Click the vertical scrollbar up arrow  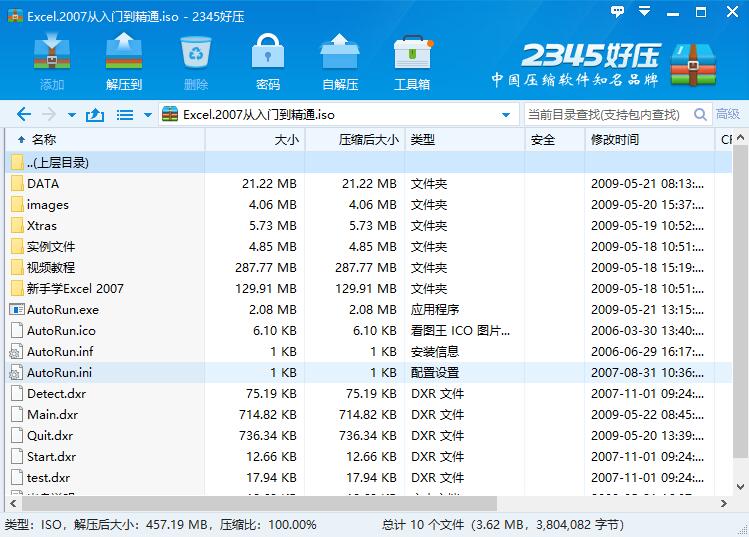coord(740,138)
